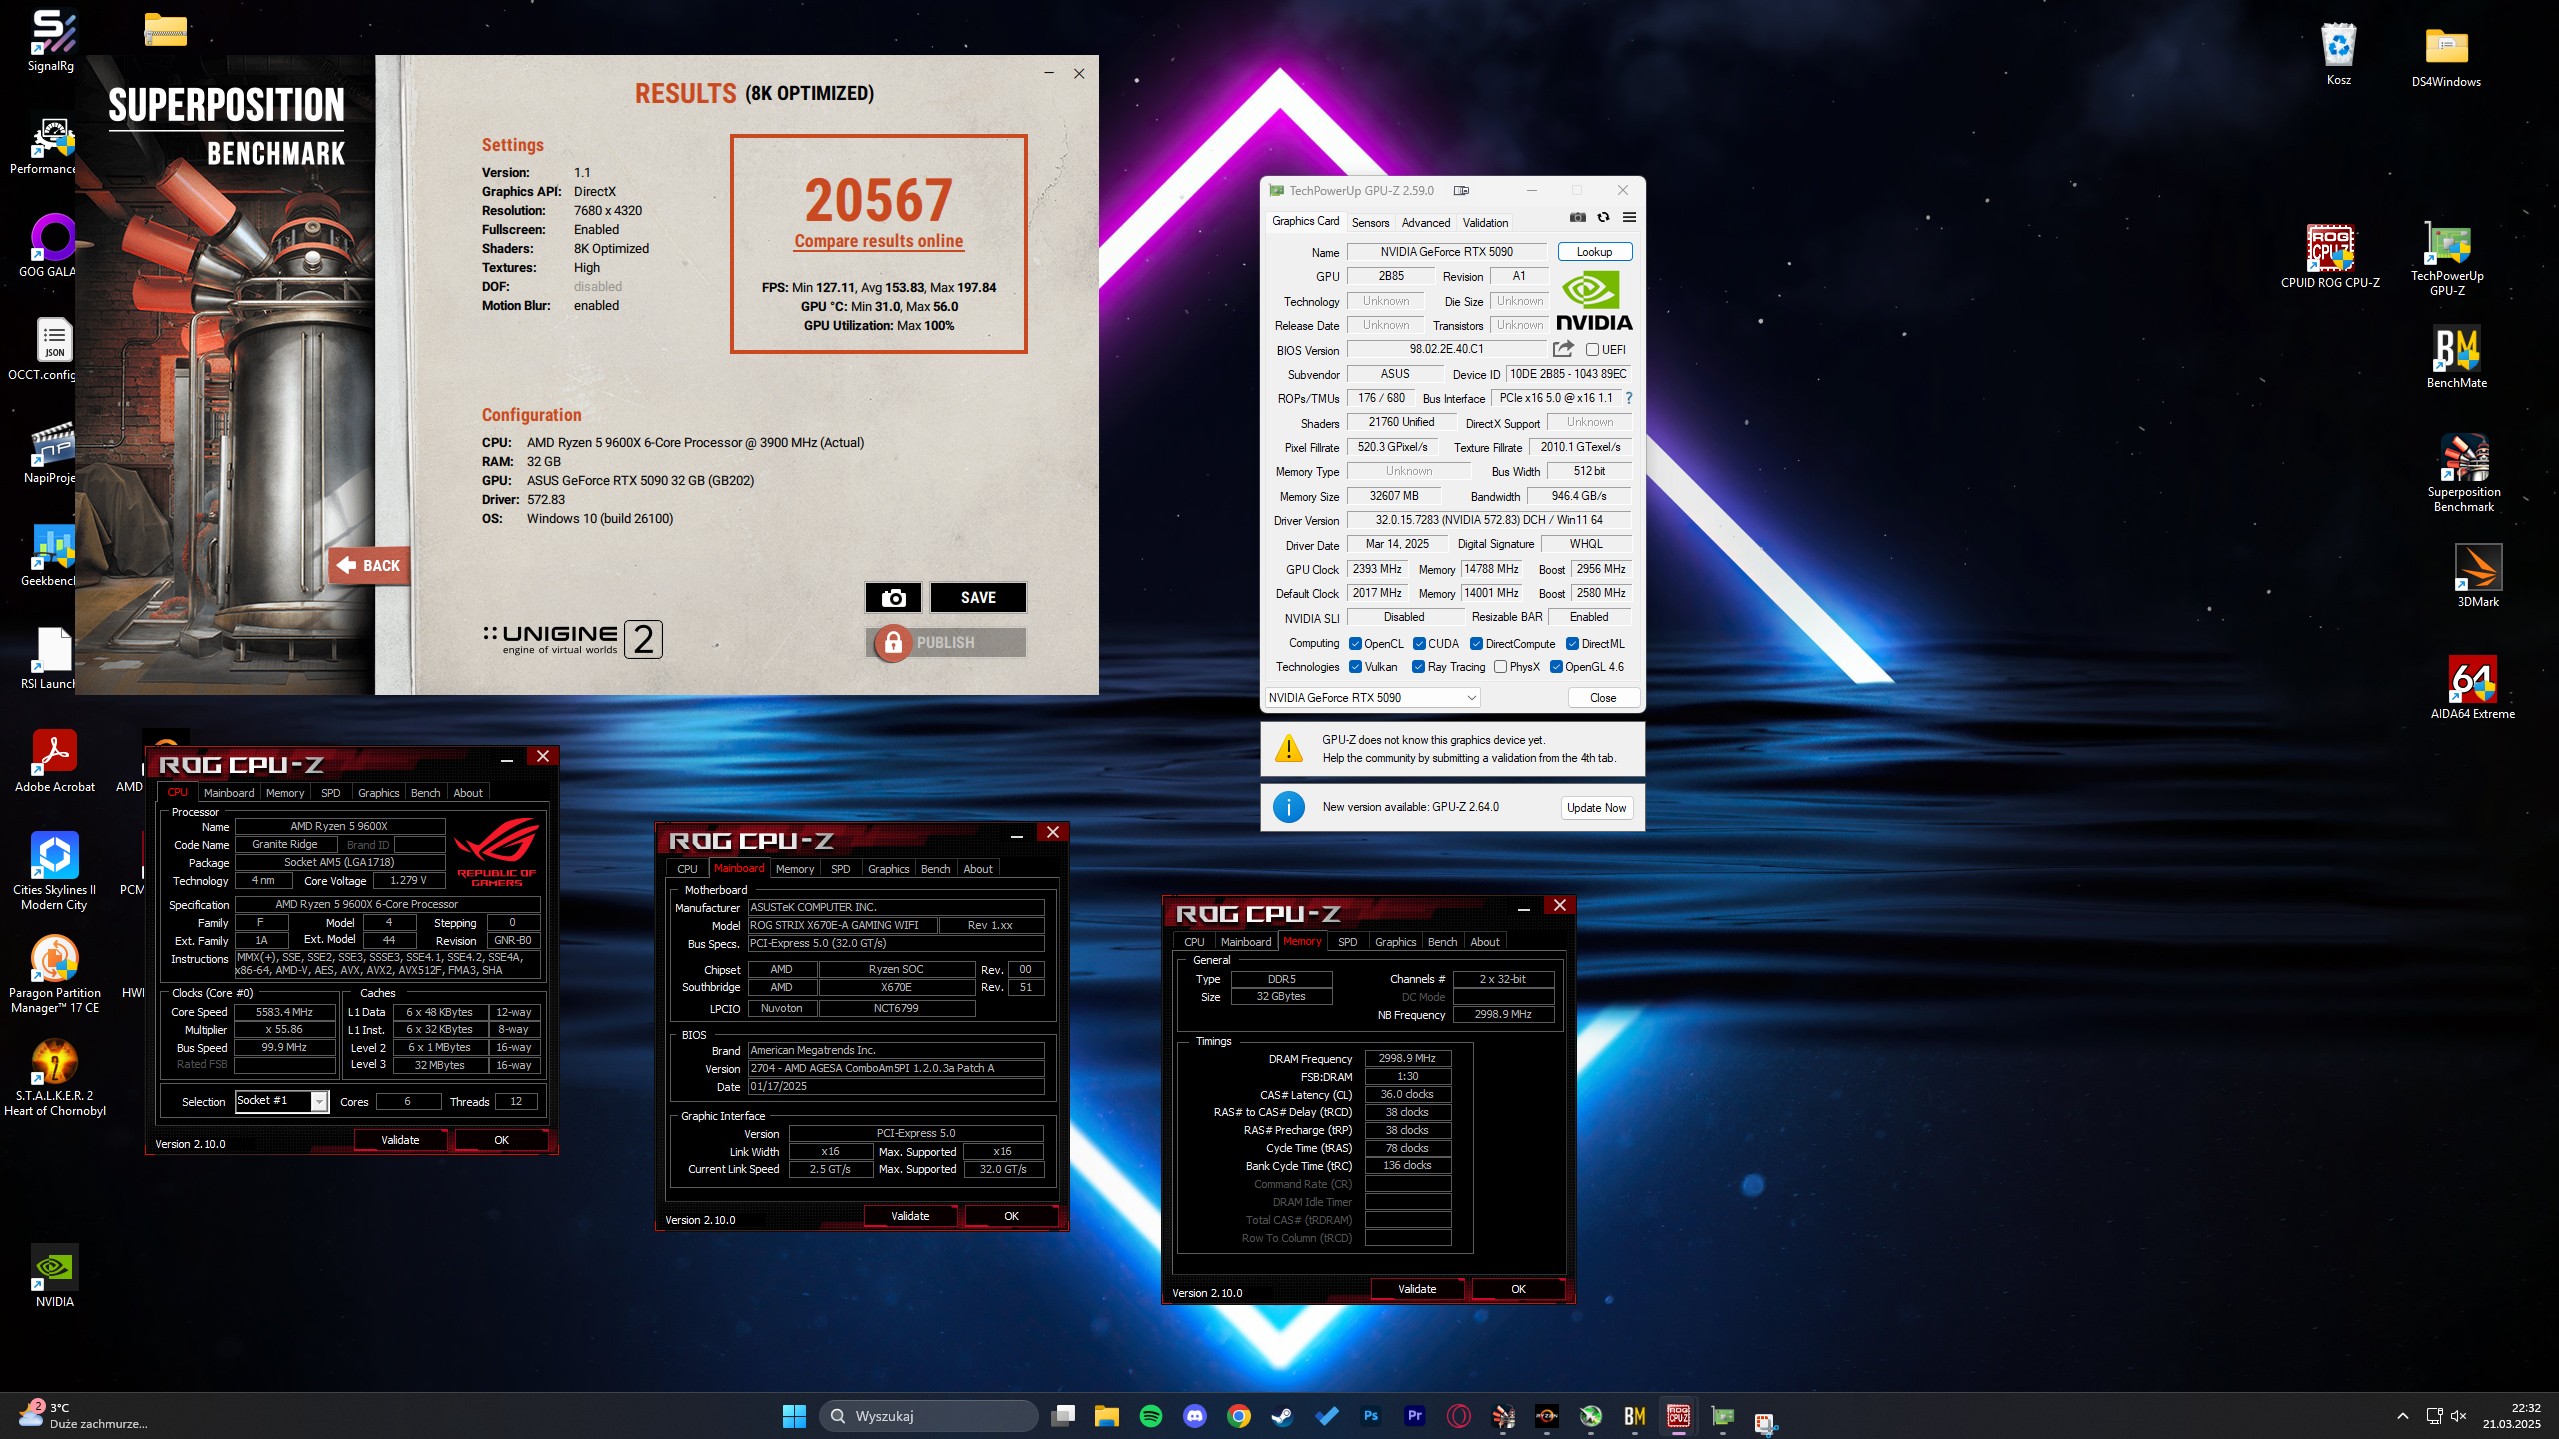This screenshot has width=2559, height=1439.
Task: Expand the GPU selection dropdown in GPU-Z
Action: pyautogui.click(x=1373, y=698)
